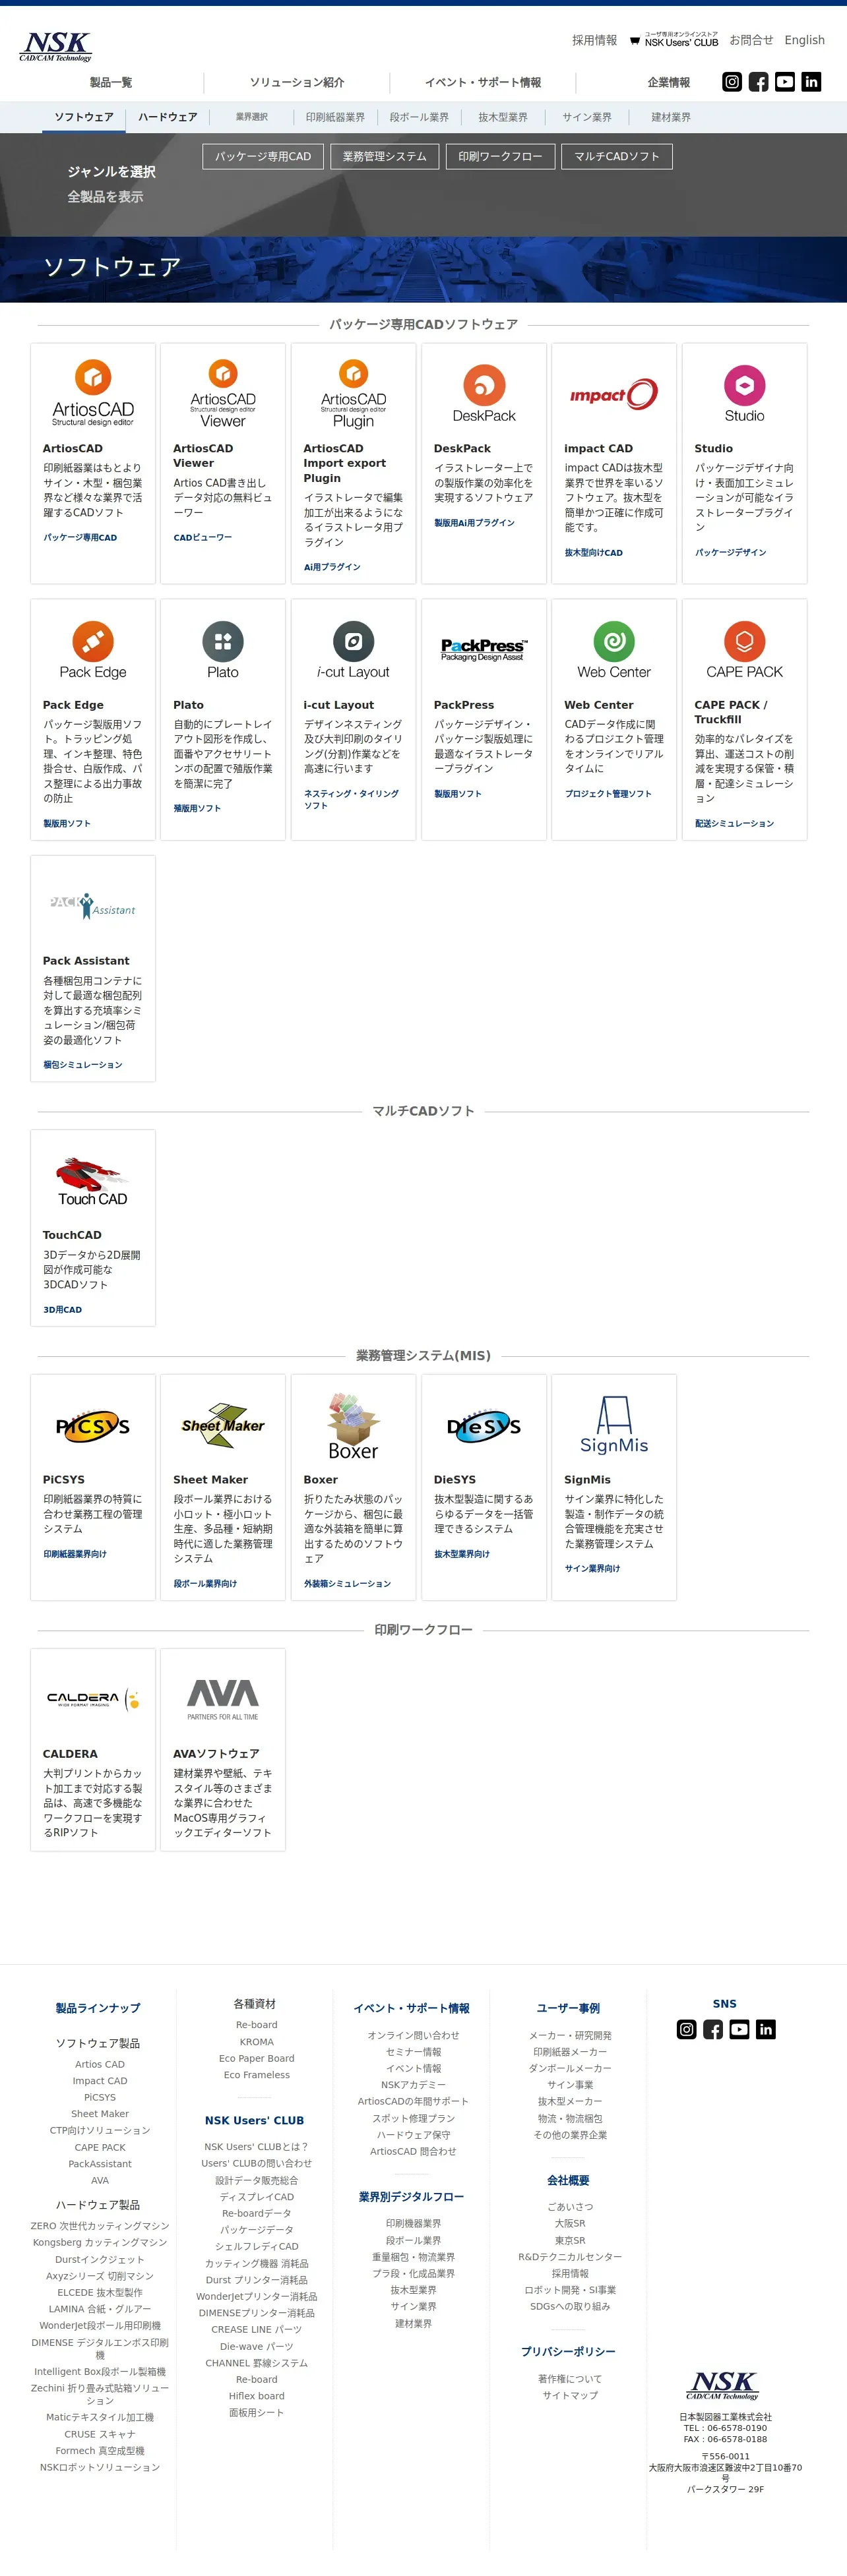Click 全製品を表示 to show all products

(x=105, y=197)
